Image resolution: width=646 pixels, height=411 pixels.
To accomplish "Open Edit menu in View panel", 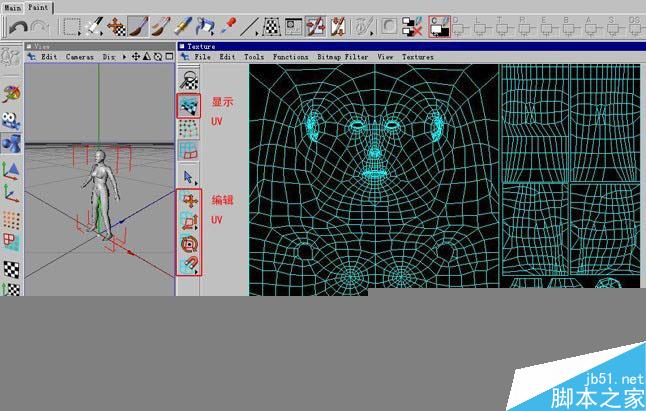I will click(49, 57).
